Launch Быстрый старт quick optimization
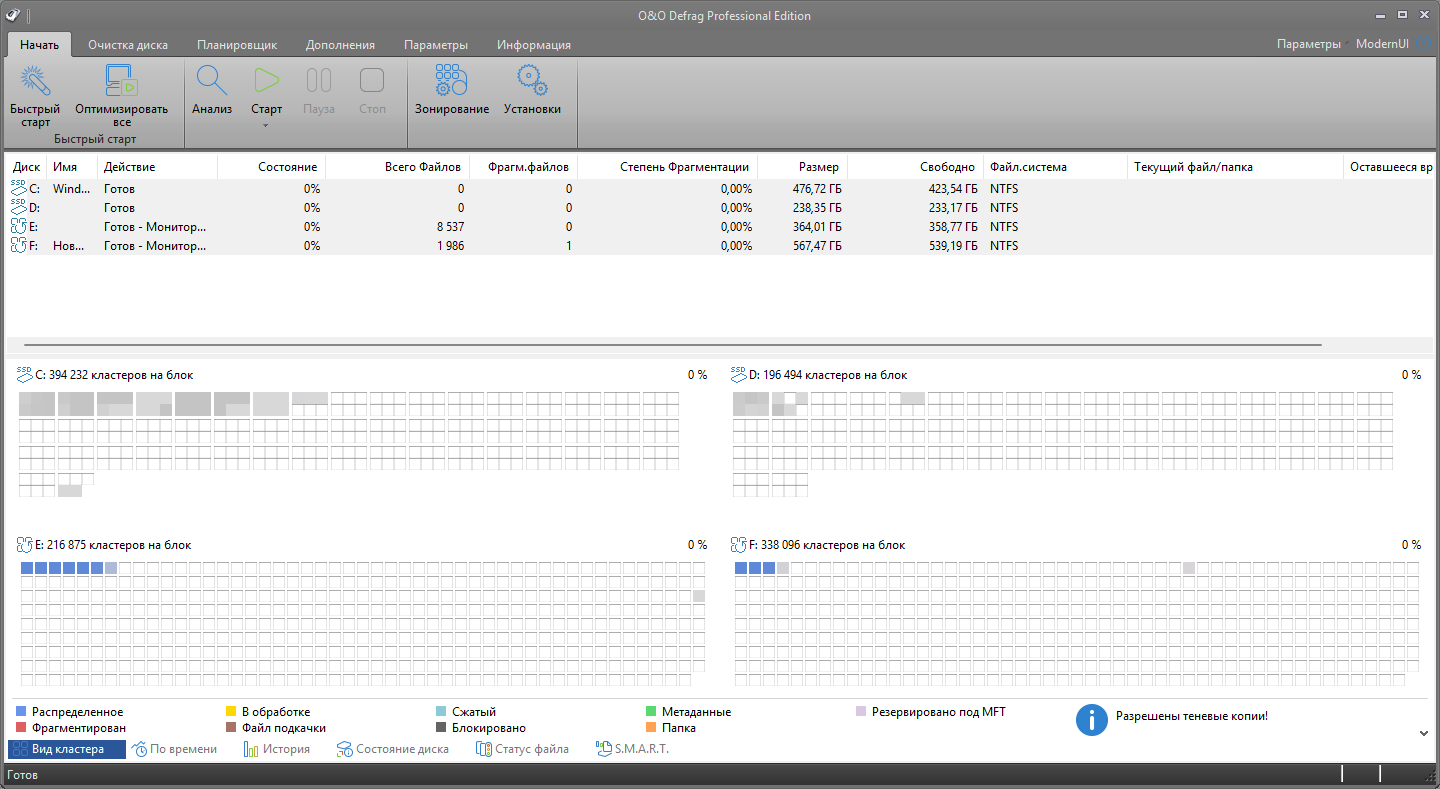Viewport: 1440px width, 789px height. tap(35, 96)
